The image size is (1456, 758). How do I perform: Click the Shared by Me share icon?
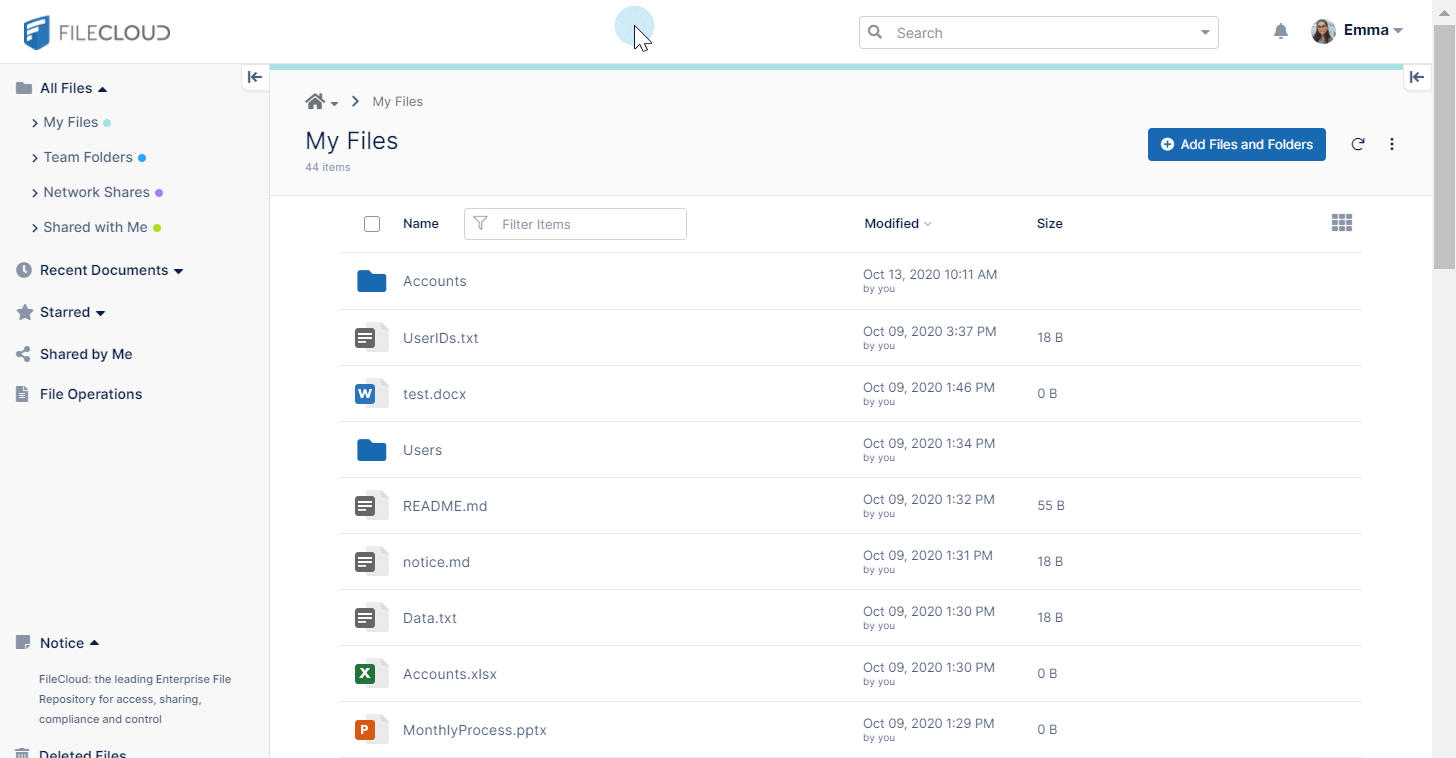[x=24, y=354]
